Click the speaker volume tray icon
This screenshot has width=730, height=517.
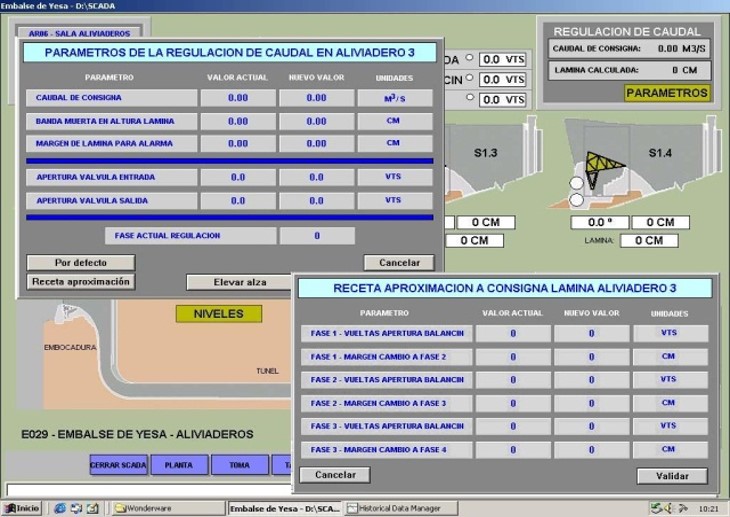[669, 508]
